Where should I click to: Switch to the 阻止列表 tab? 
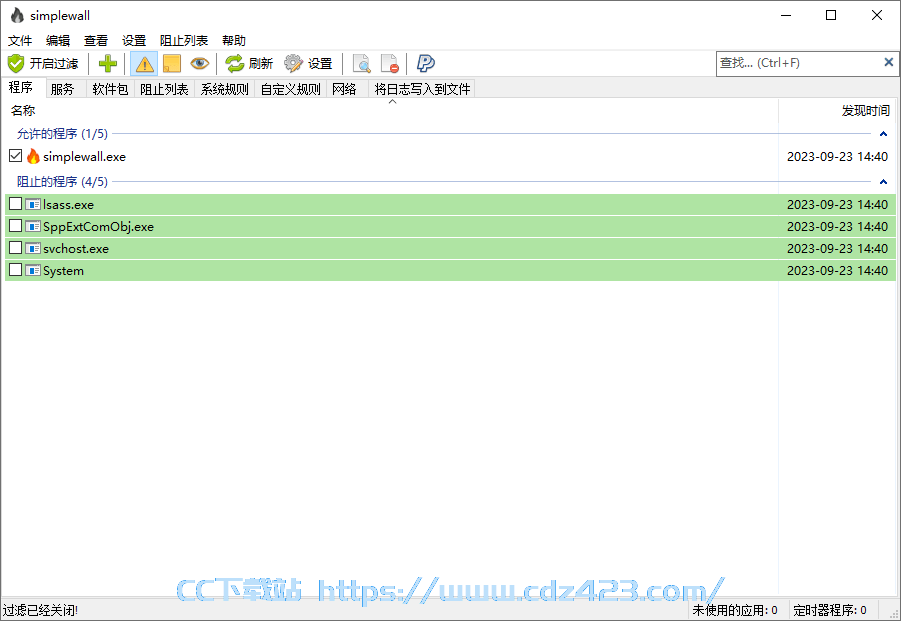pos(164,89)
